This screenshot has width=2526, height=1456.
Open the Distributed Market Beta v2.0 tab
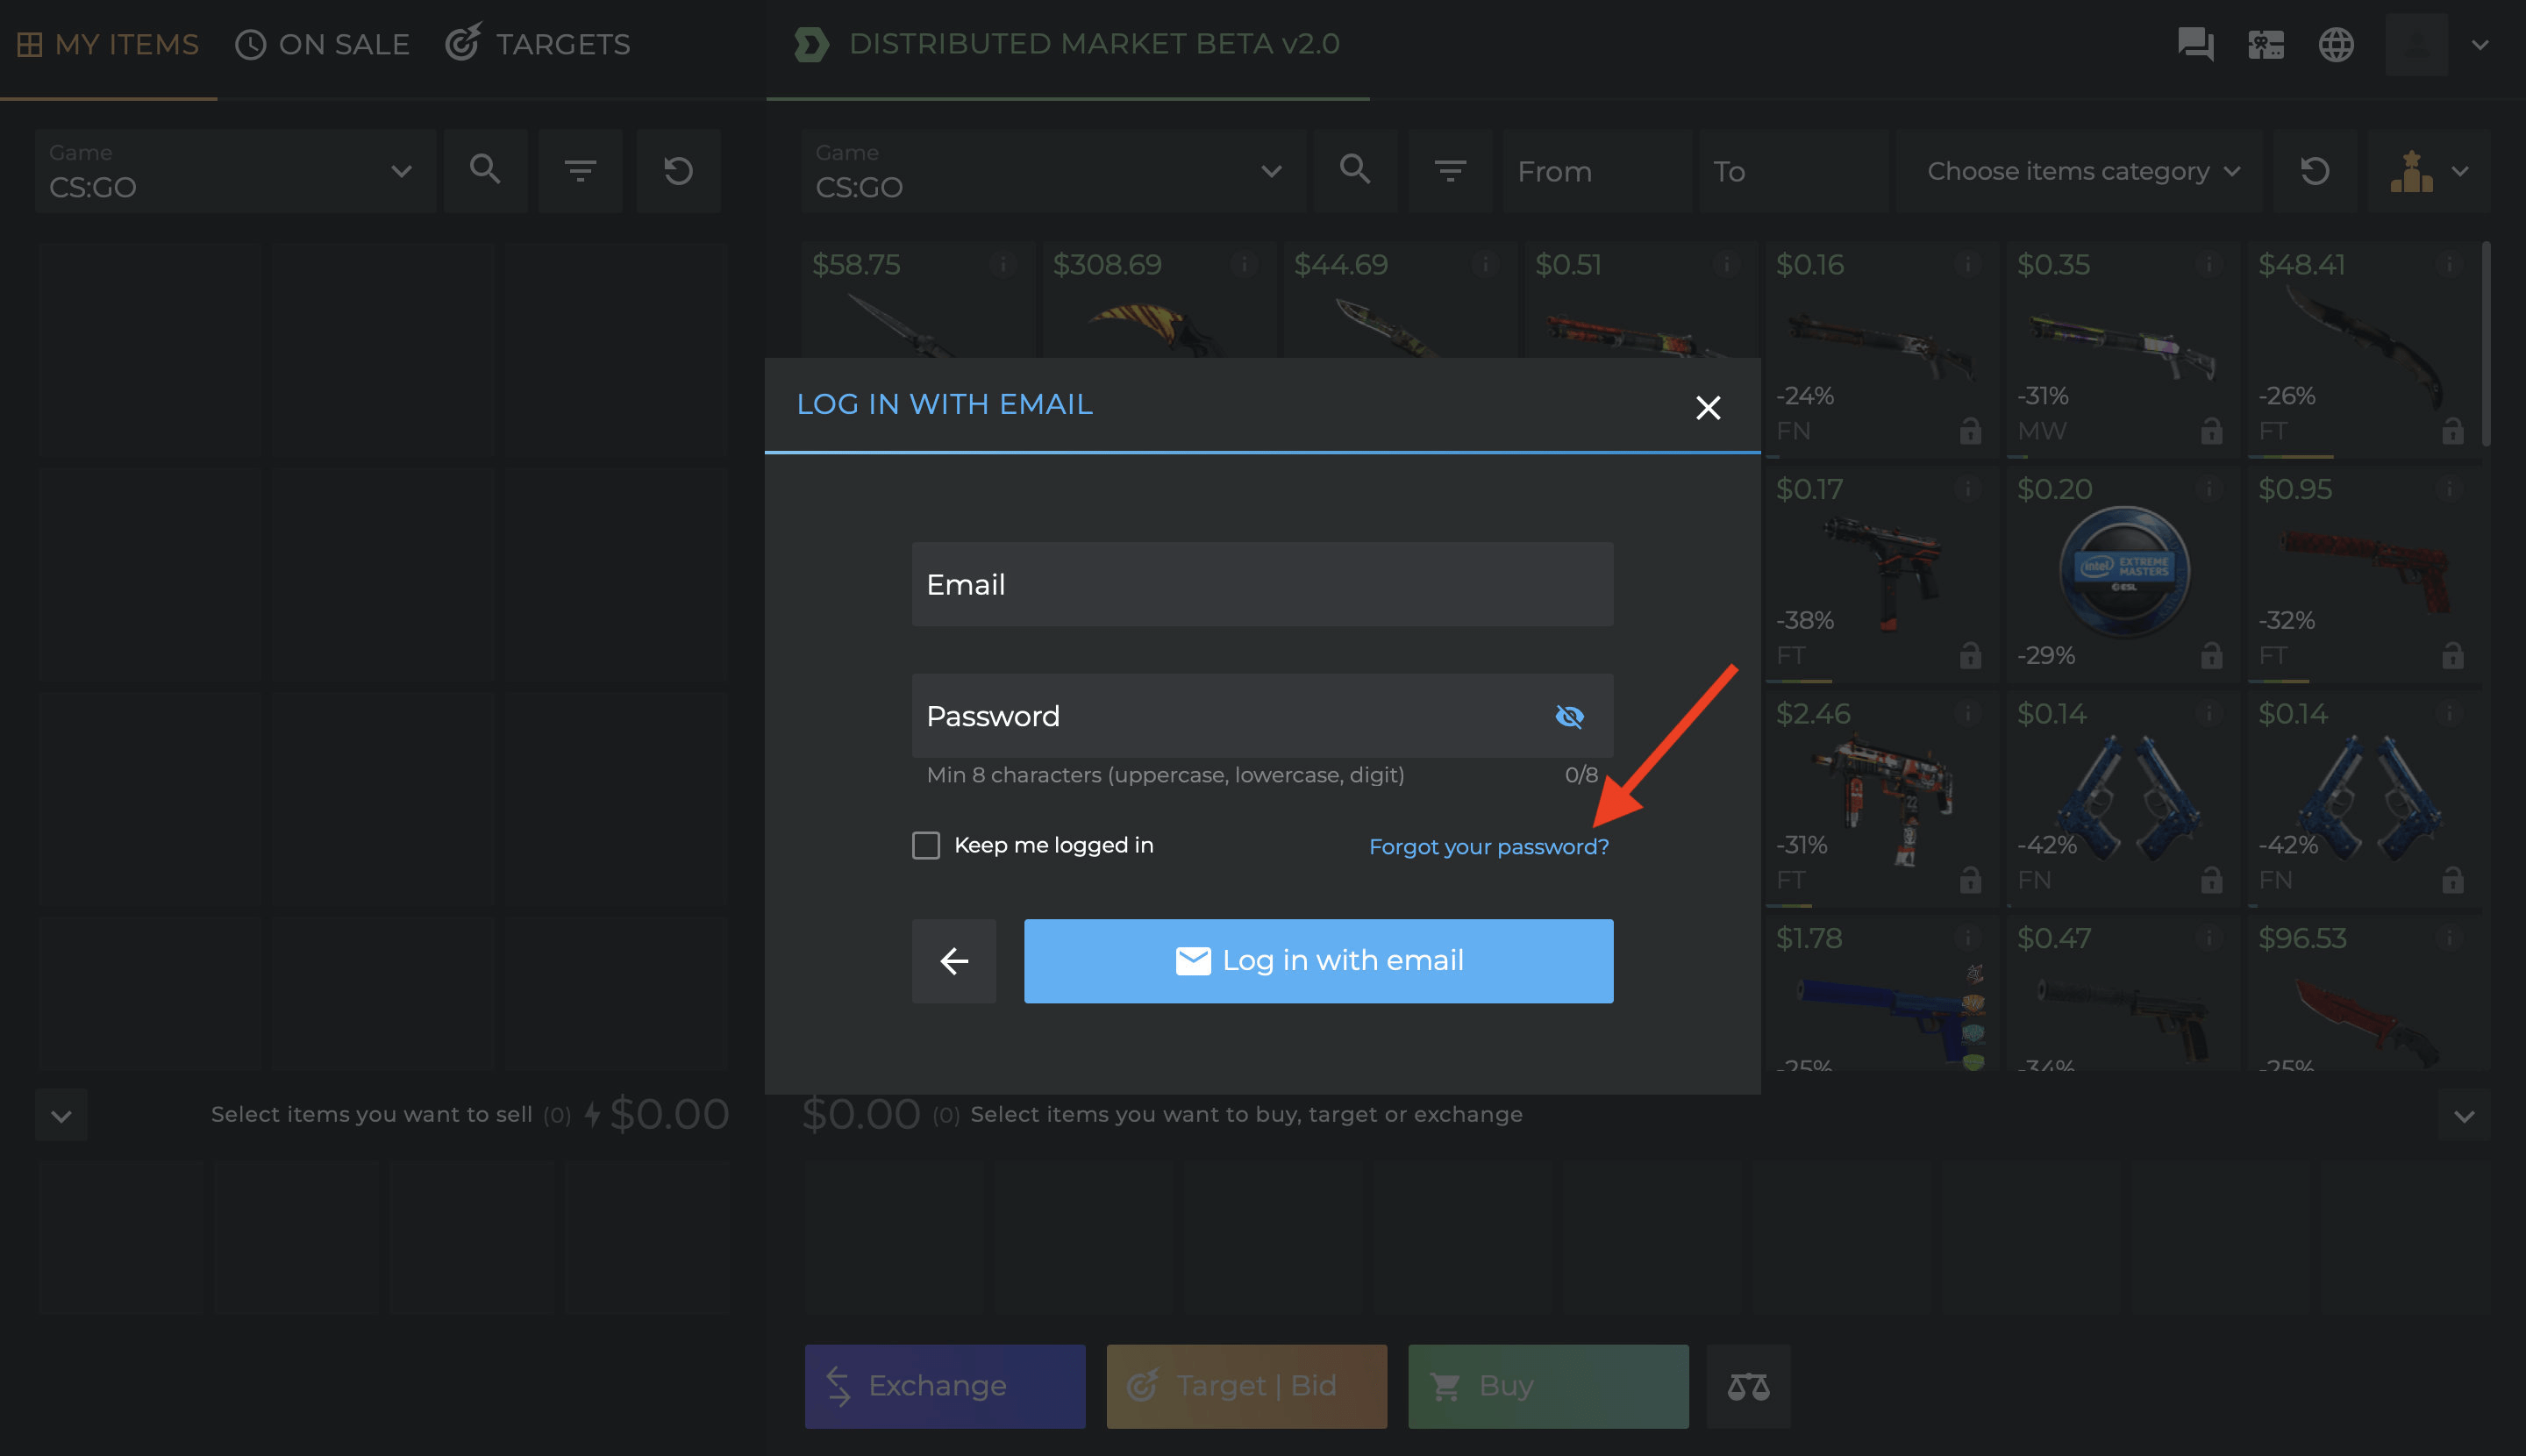coord(1067,44)
